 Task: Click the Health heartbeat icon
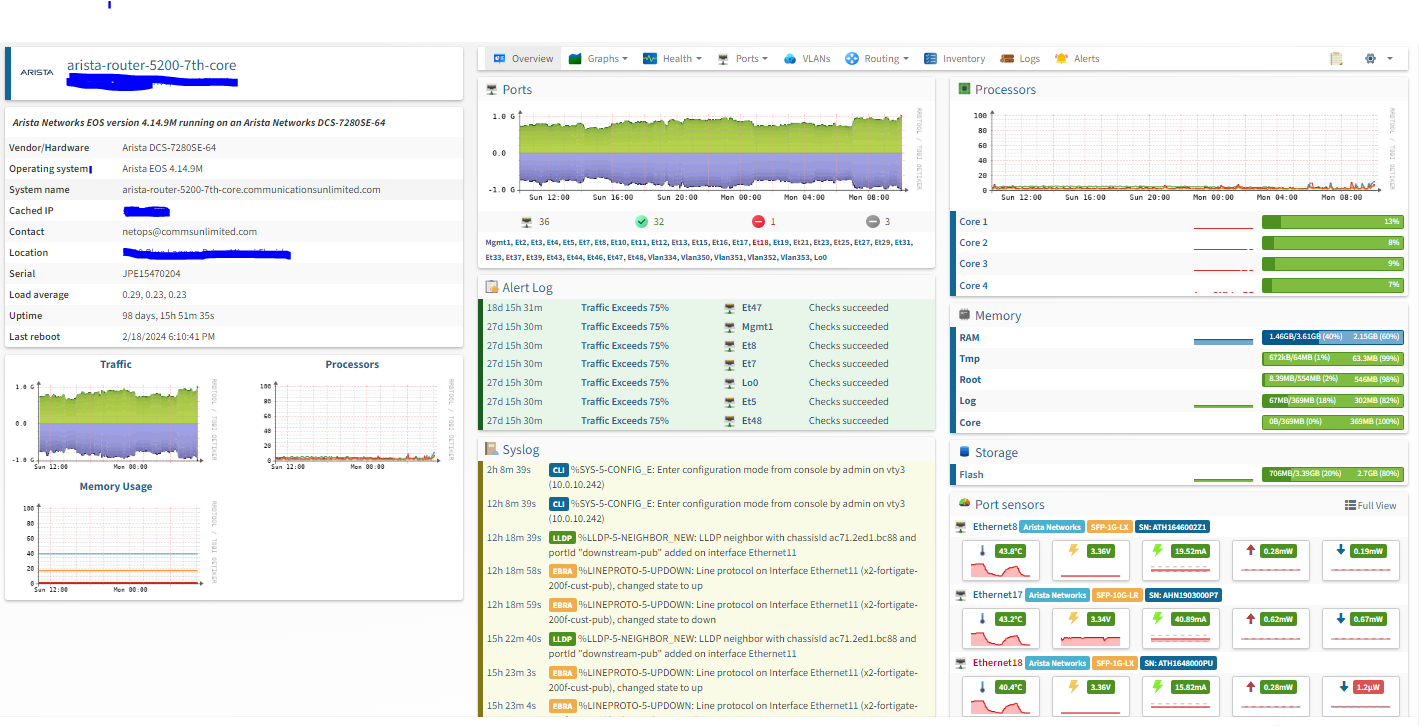(650, 58)
